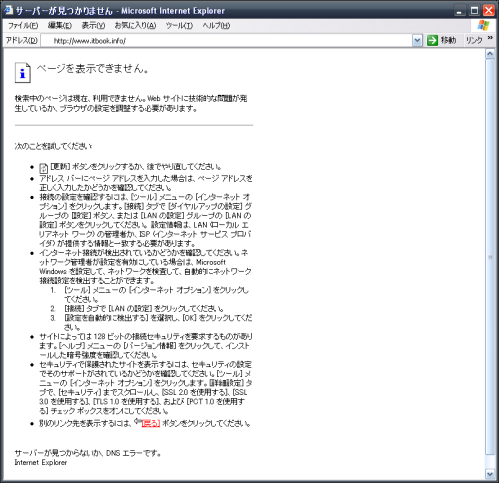Open the 表示(V) menu
499x483 pixels.
click(93, 26)
